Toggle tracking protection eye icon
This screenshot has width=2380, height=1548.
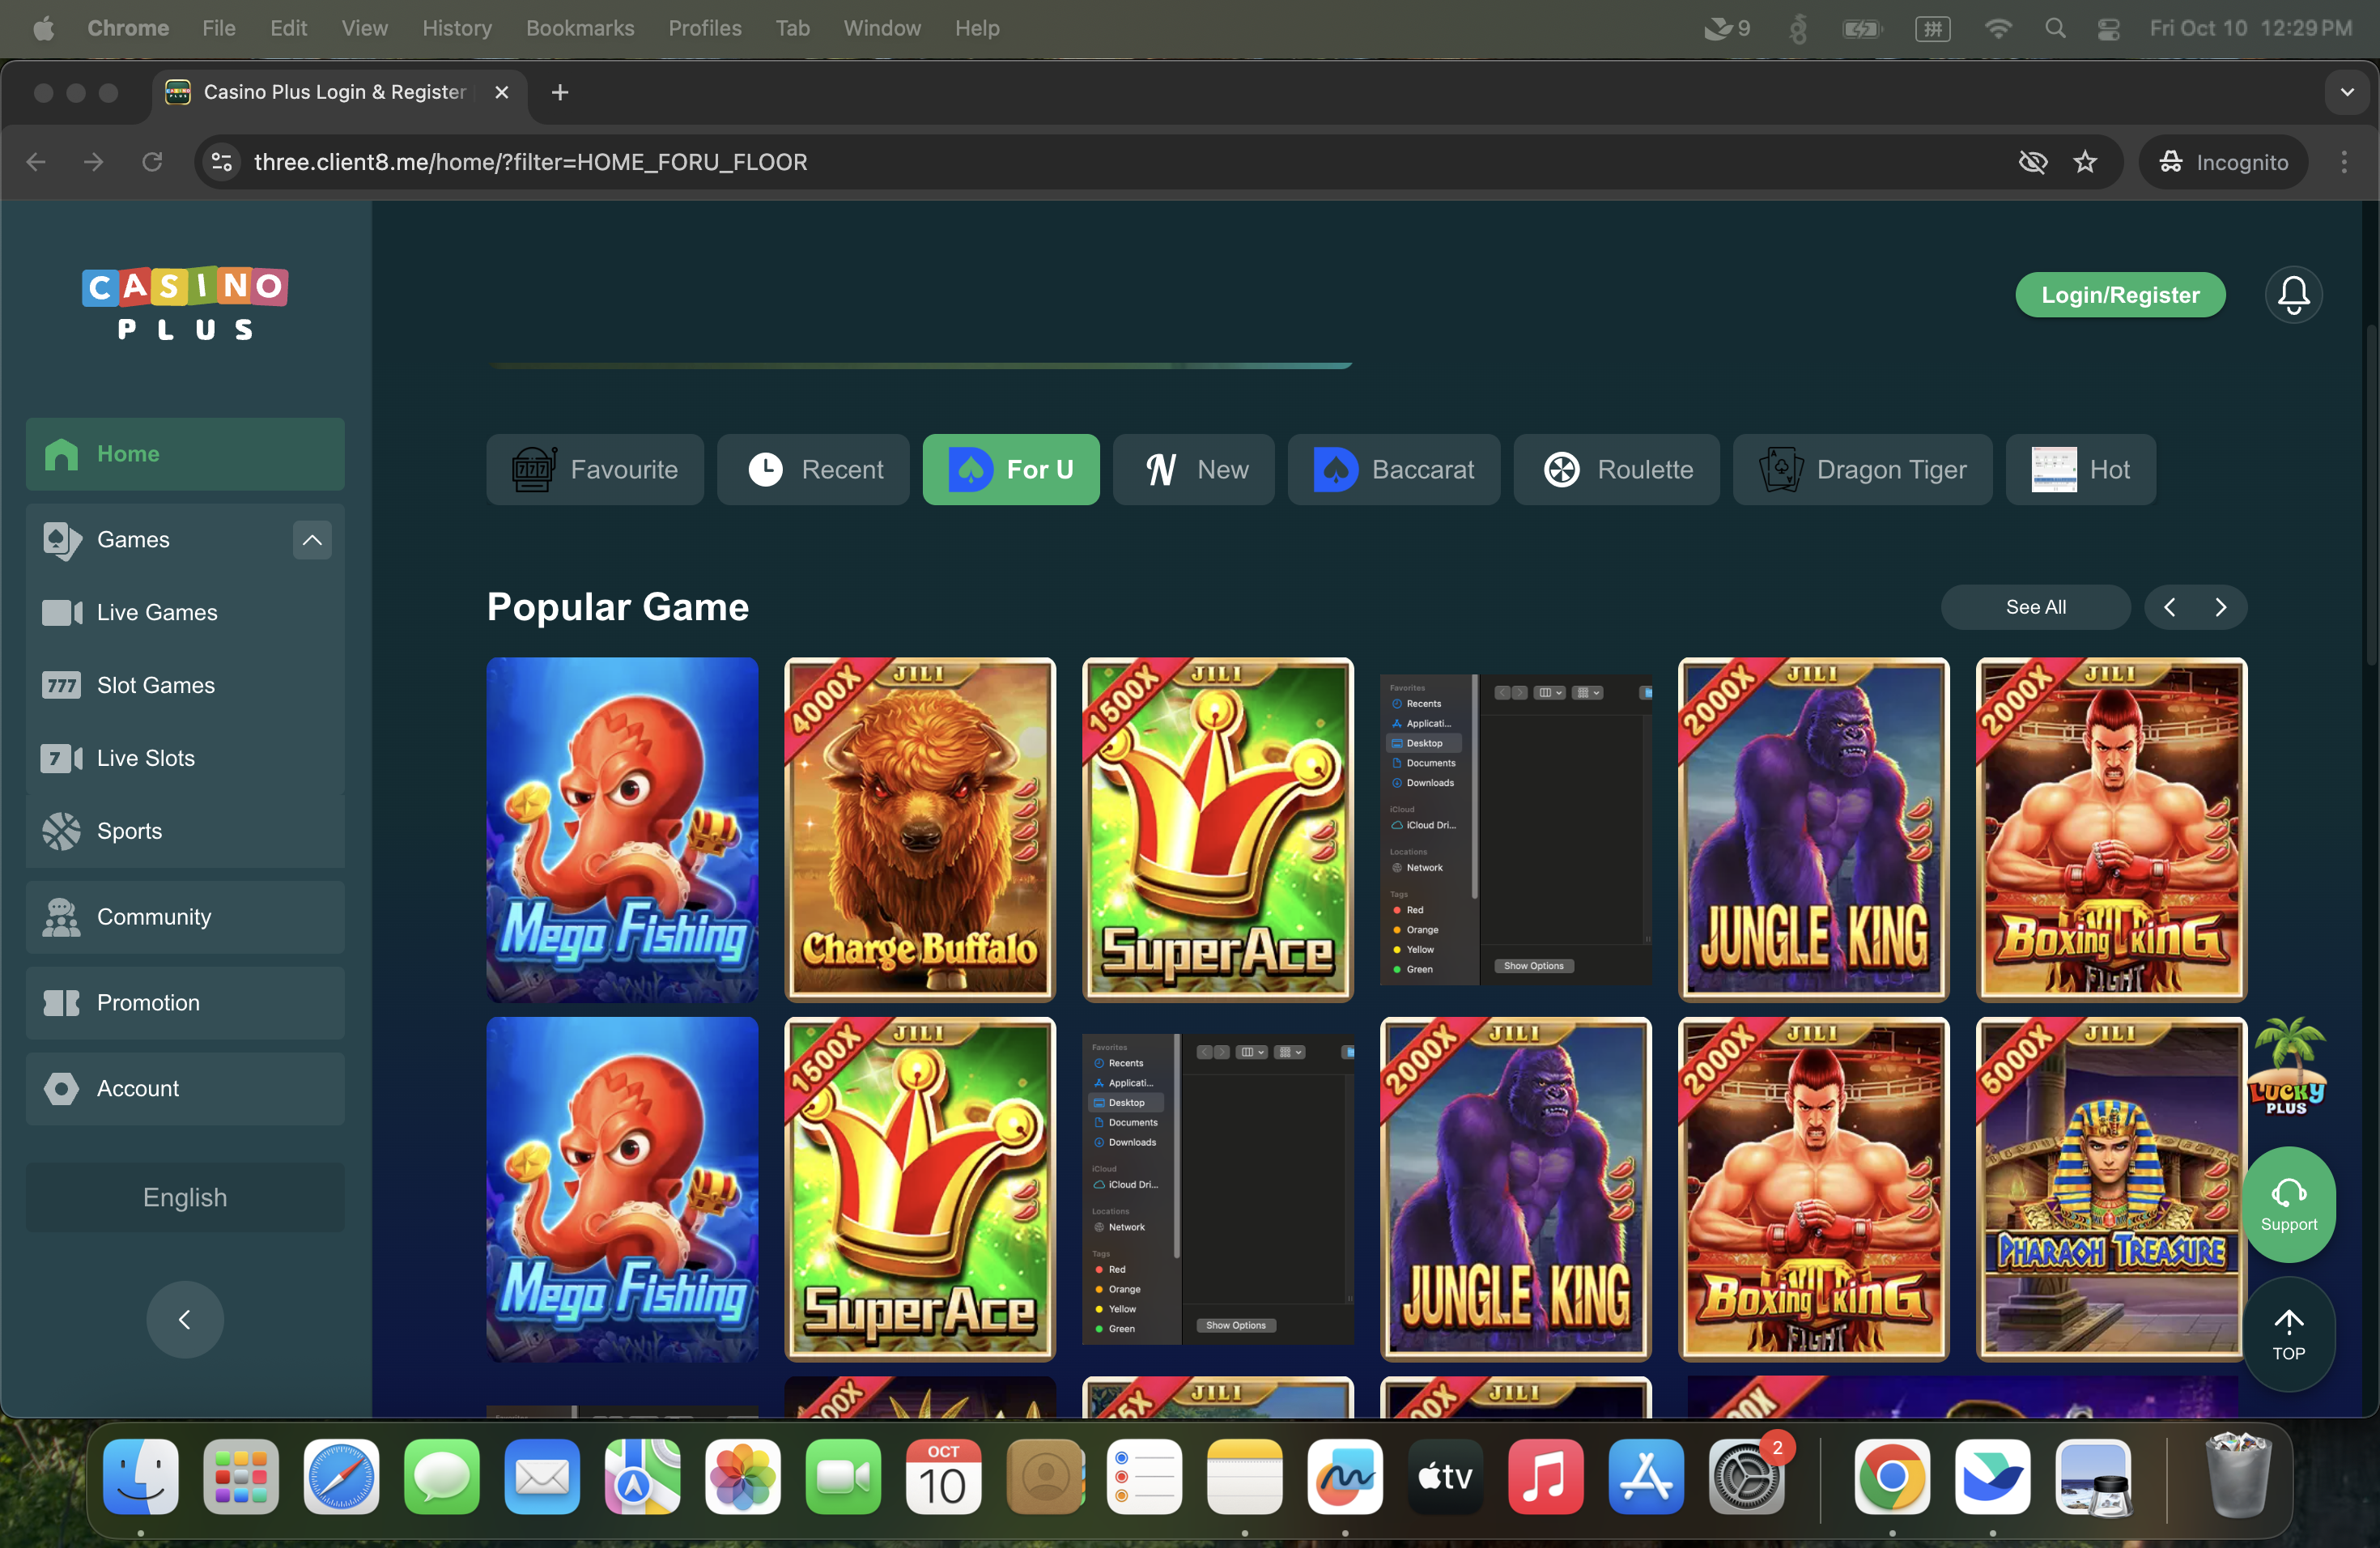tap(2032, 162)
